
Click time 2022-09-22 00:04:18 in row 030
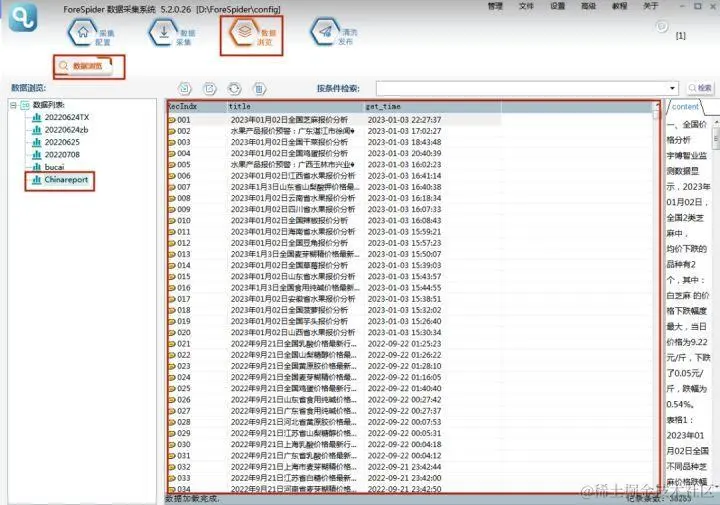coord(405,444)
